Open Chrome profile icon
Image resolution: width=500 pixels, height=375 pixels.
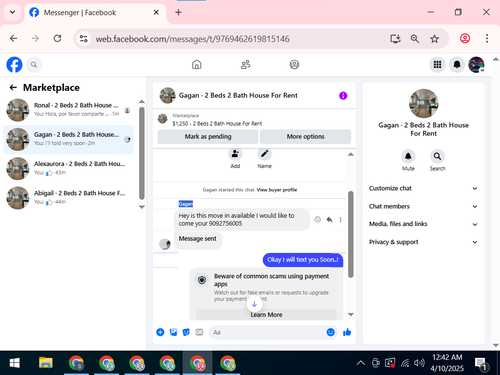click(x=465, y=39)
